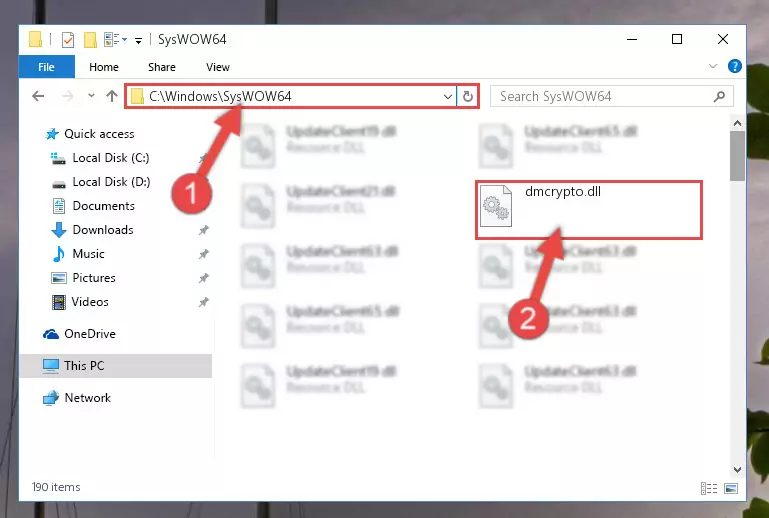Screen dimensions: 769x518
Task: Click the dmcrypto.dll file name
Action: coord(563,192)
